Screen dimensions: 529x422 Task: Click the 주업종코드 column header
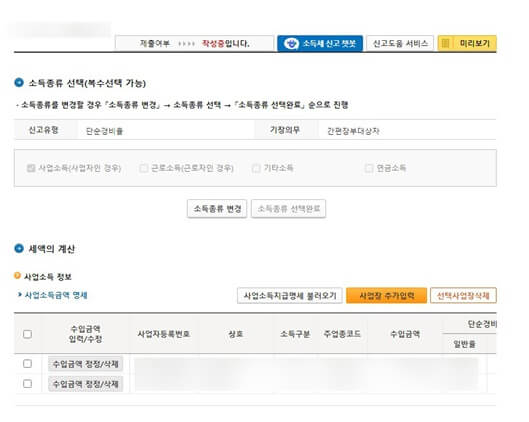click(342, 334)
